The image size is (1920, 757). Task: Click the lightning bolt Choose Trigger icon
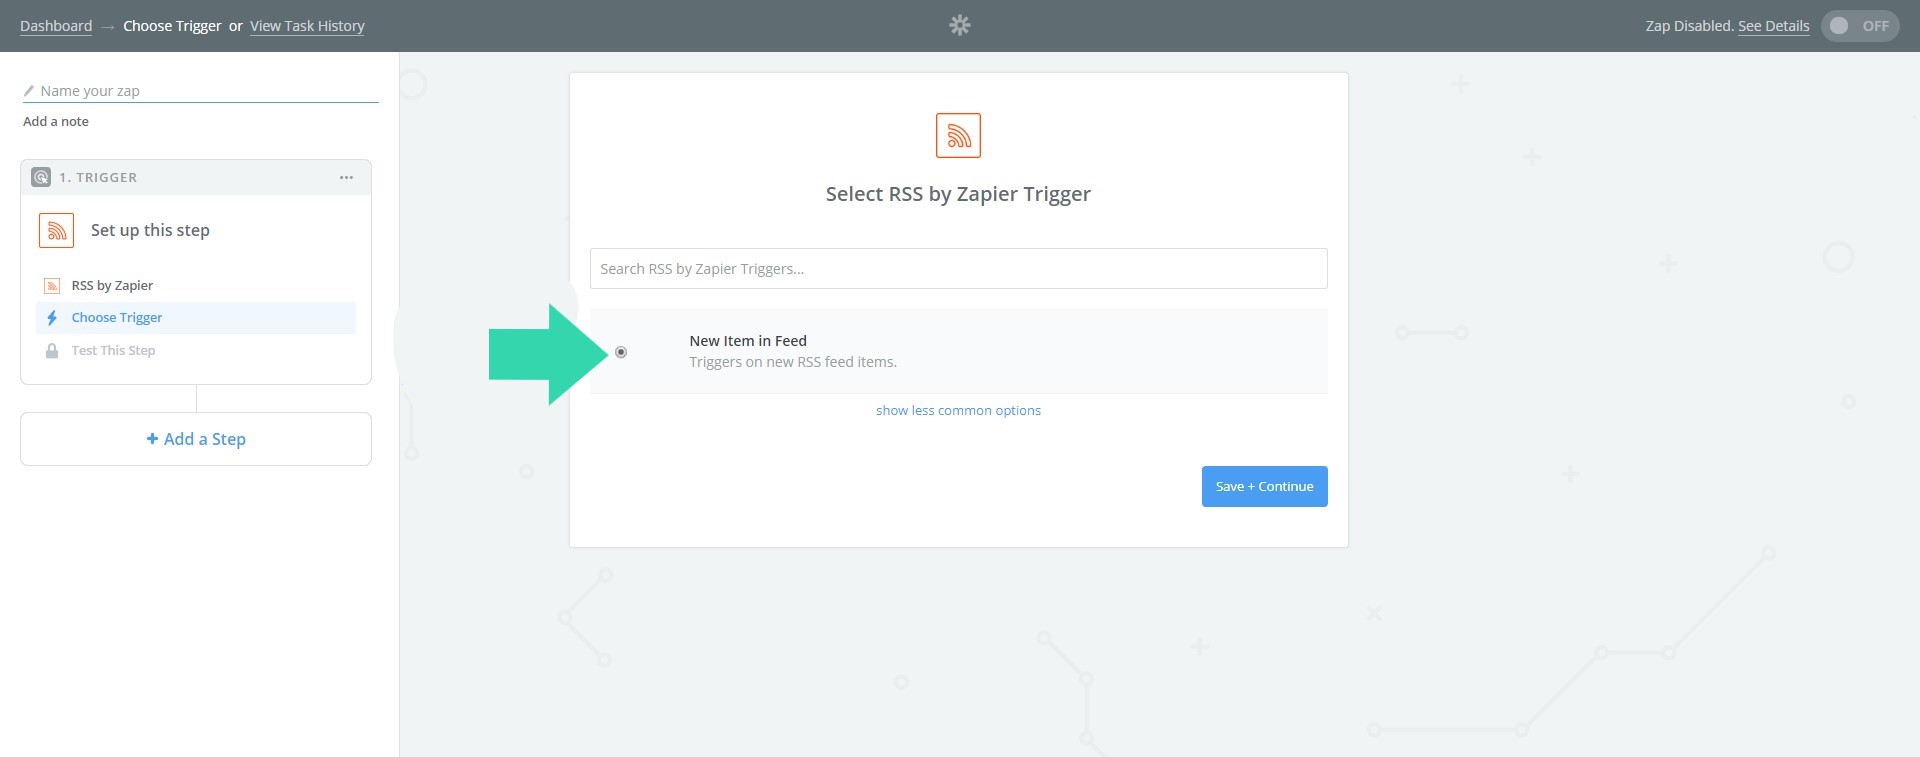[52, 318]
